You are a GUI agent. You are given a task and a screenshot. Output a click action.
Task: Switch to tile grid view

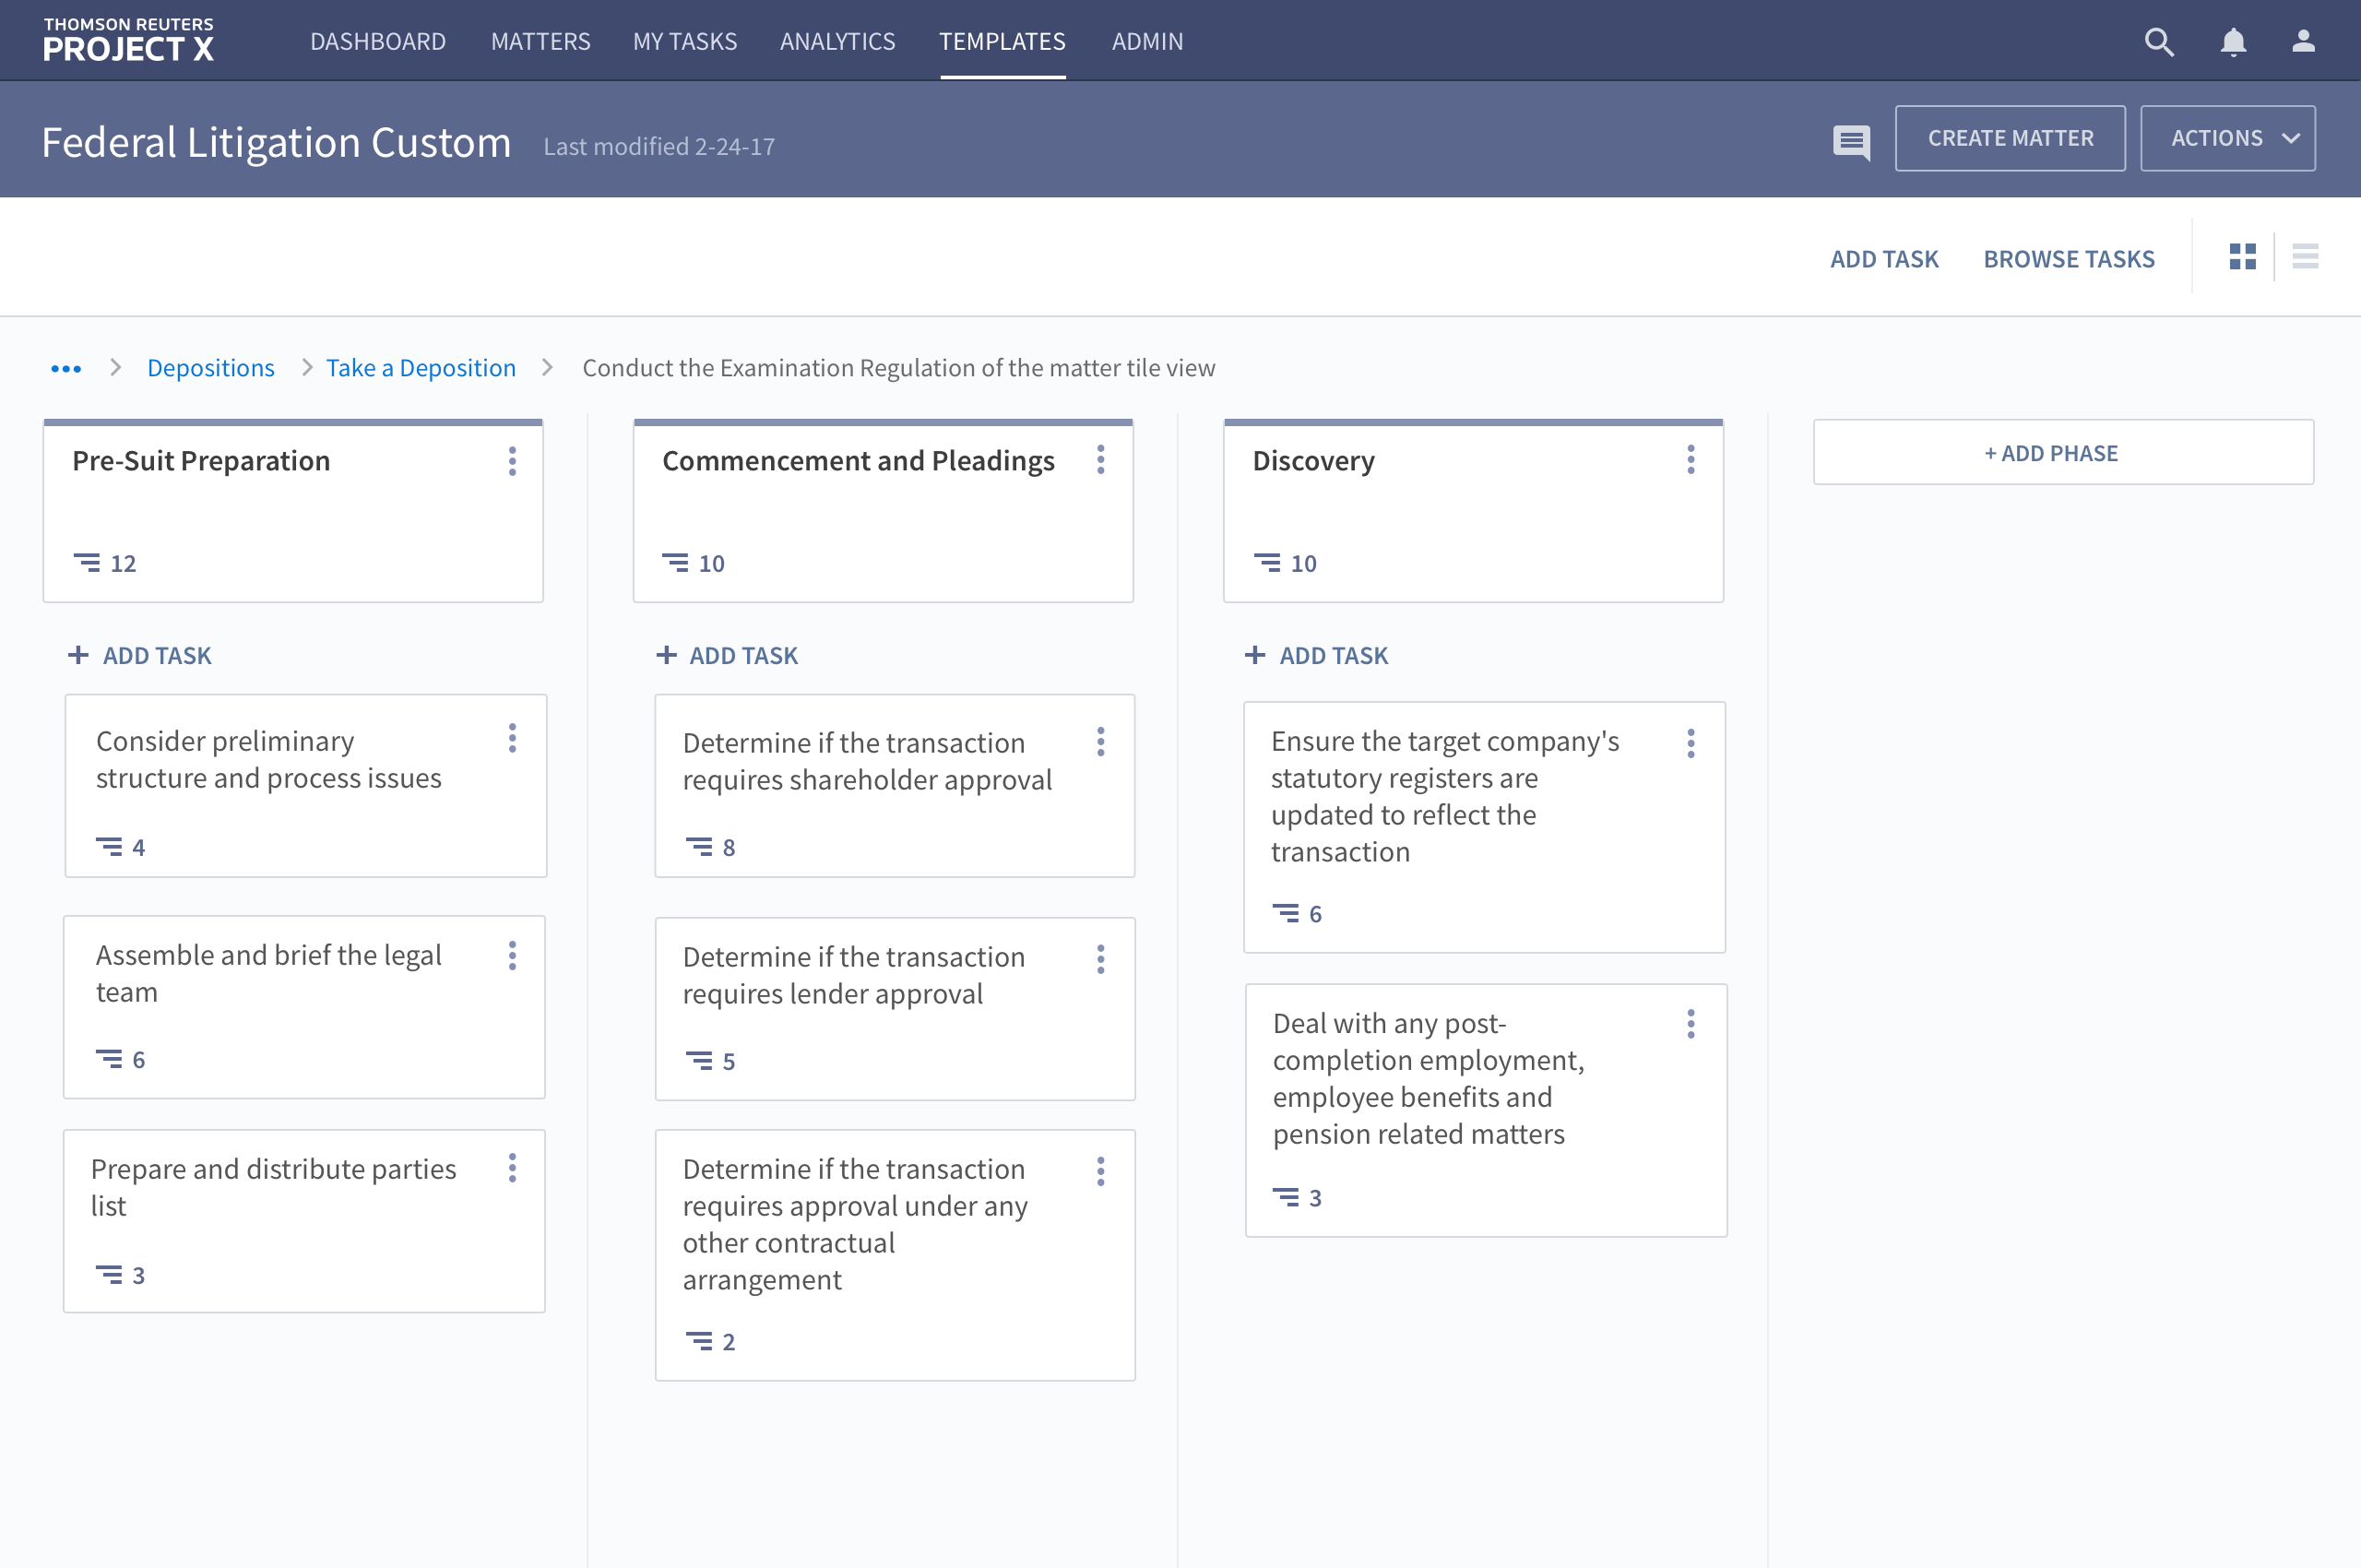[2242, 258]
